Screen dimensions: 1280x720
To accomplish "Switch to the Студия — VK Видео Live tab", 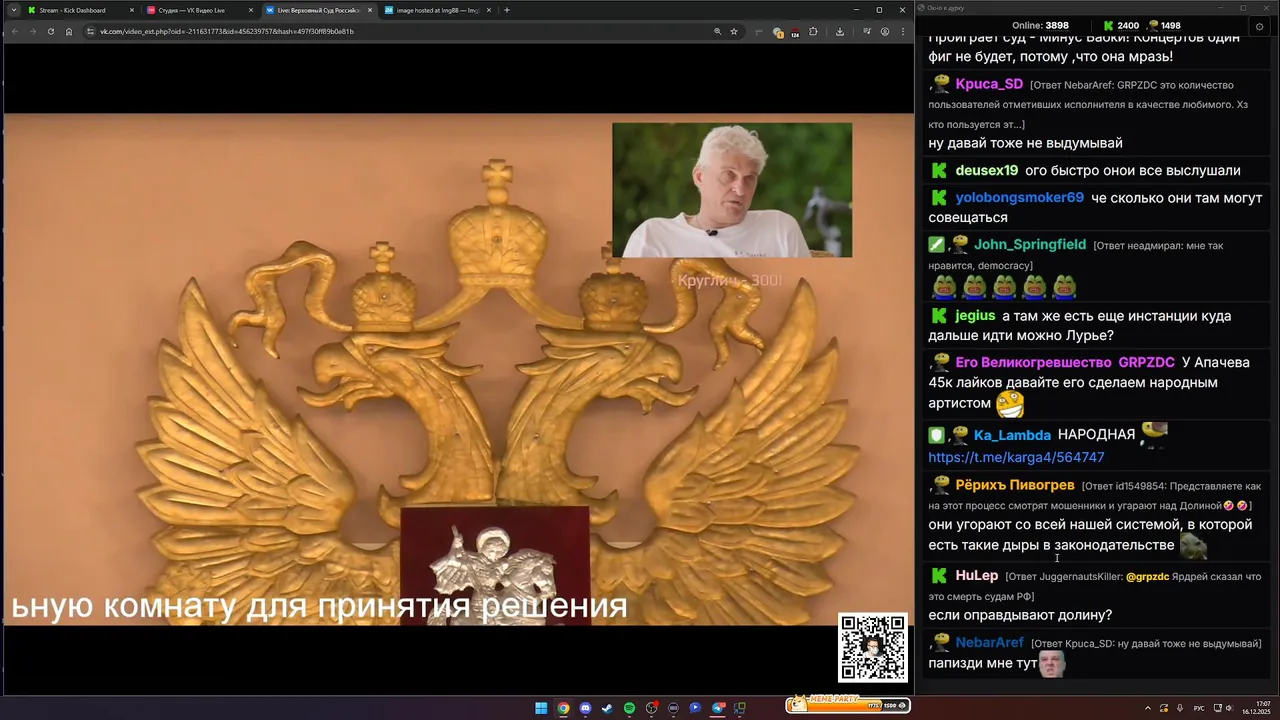I will 199,10.
